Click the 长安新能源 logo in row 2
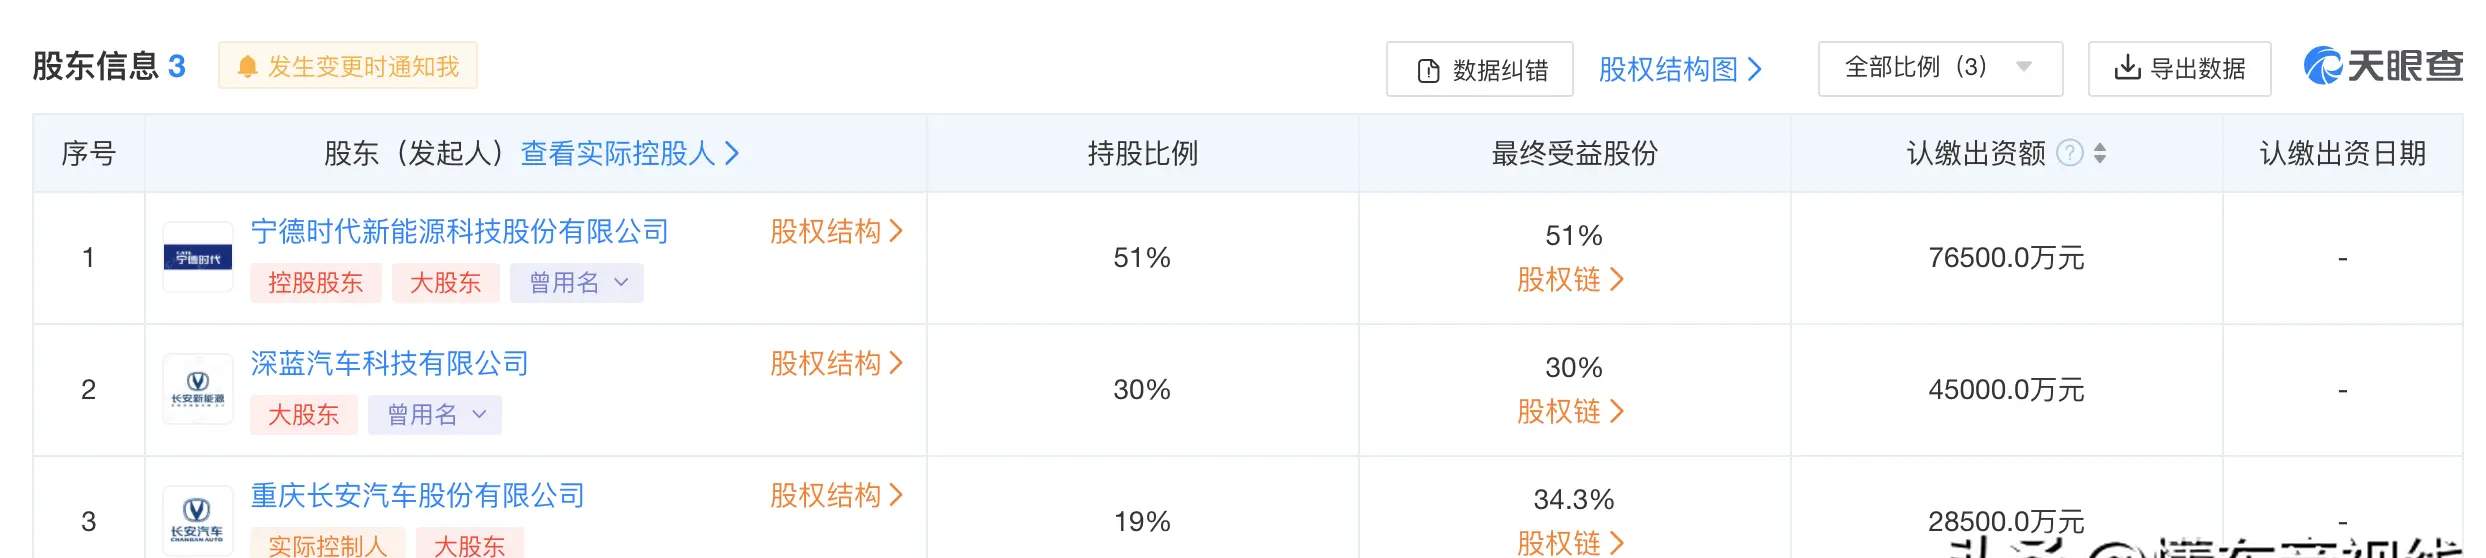Viewport: 2486px width, 558px height. (x=198, y=389)
